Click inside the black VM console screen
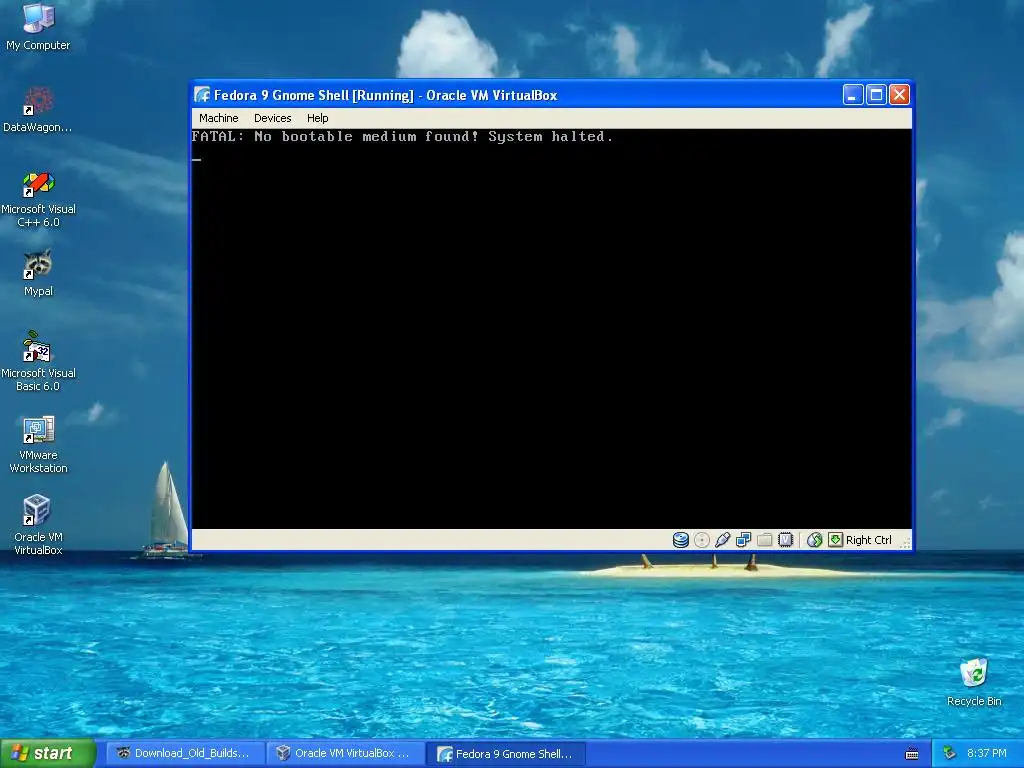Image resolution: width=1024 pixels, height=768 pixels. pos(551,329)
